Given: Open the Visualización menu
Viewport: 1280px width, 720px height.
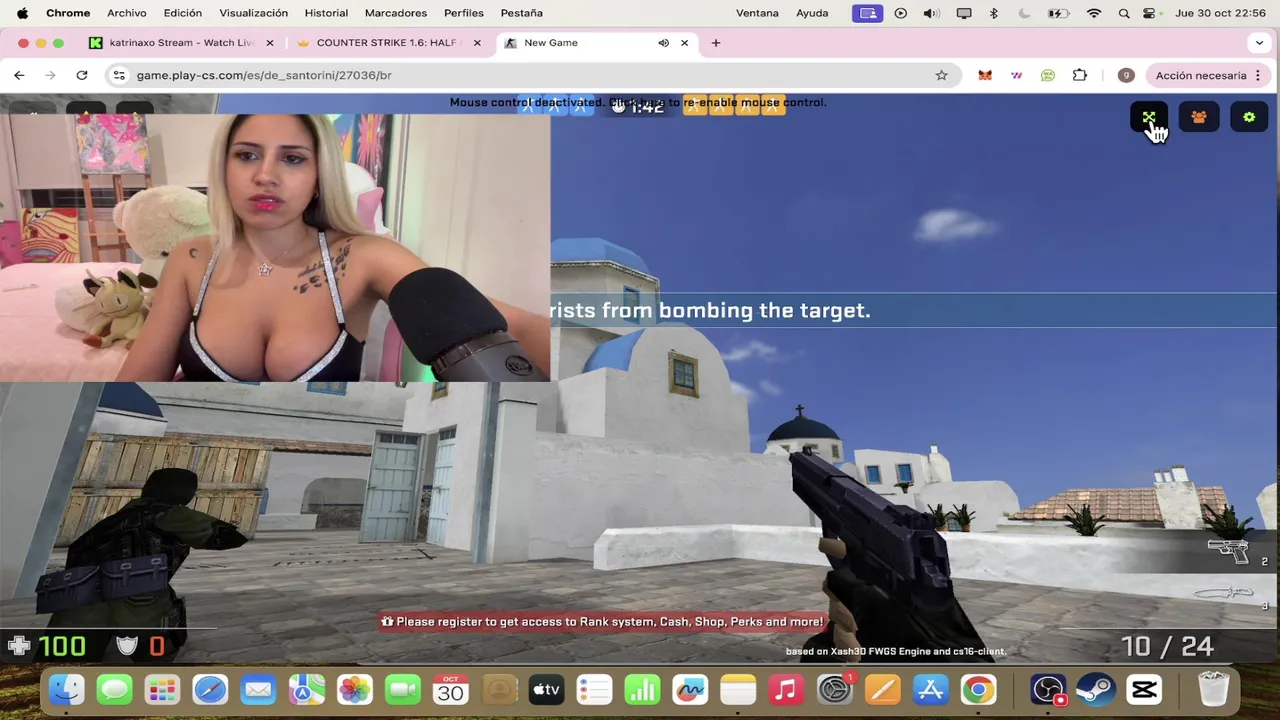Looking at the screenshot, I should pos(254,13).
